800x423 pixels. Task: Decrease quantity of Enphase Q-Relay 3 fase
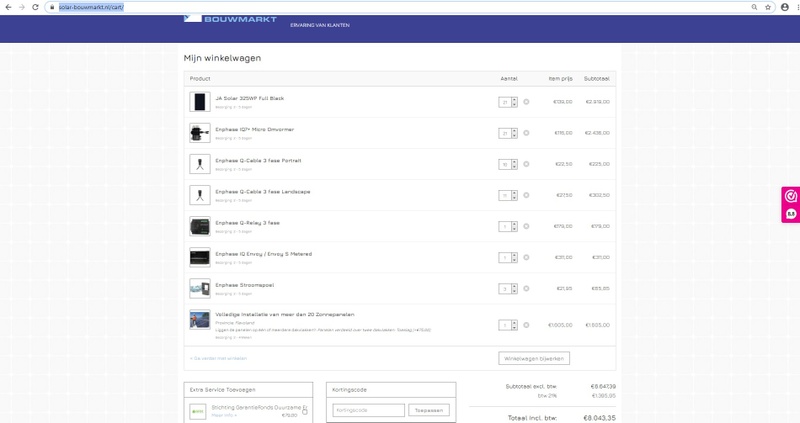(514, 229)
